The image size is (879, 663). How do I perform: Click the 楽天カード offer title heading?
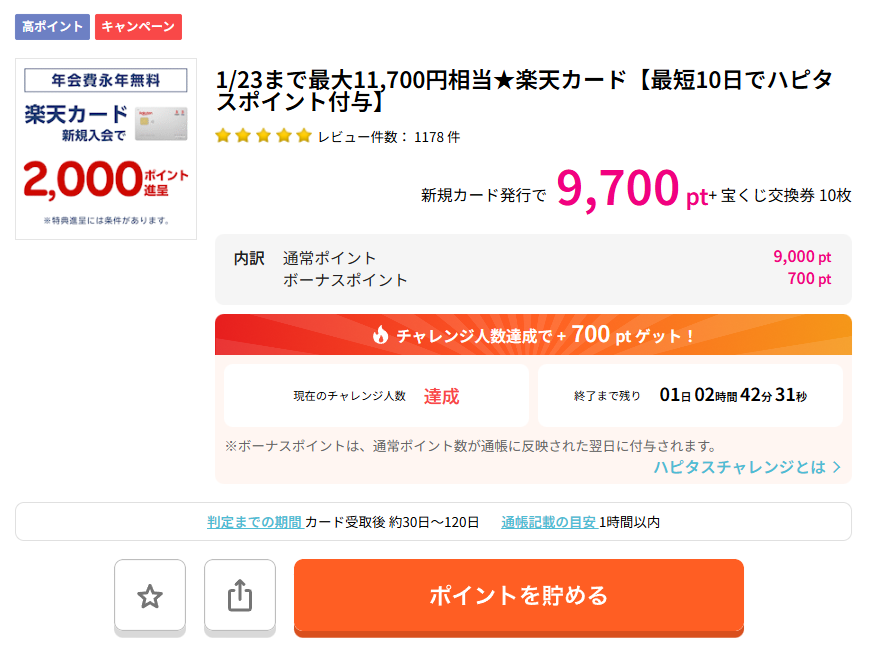(525, 91)
